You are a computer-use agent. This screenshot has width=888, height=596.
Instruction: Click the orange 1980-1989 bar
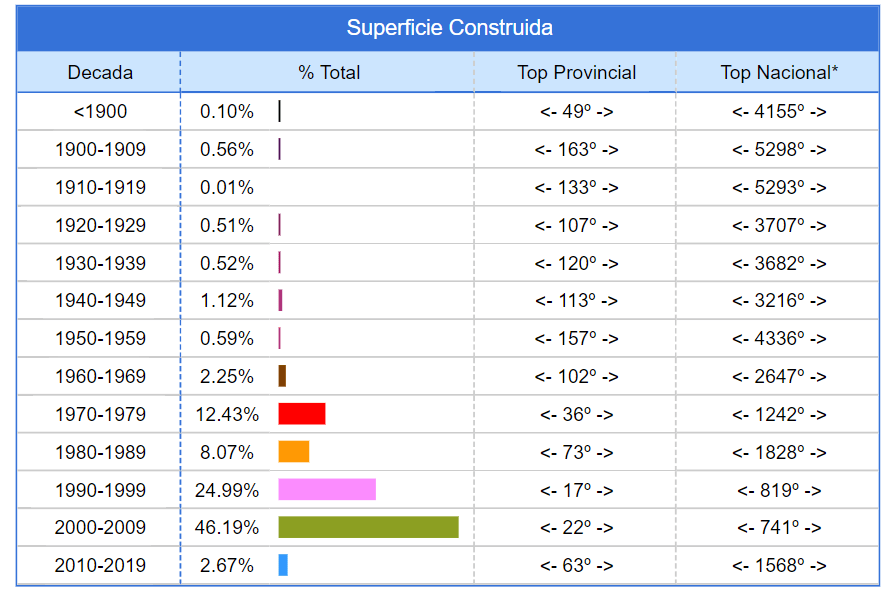point(294,452)
